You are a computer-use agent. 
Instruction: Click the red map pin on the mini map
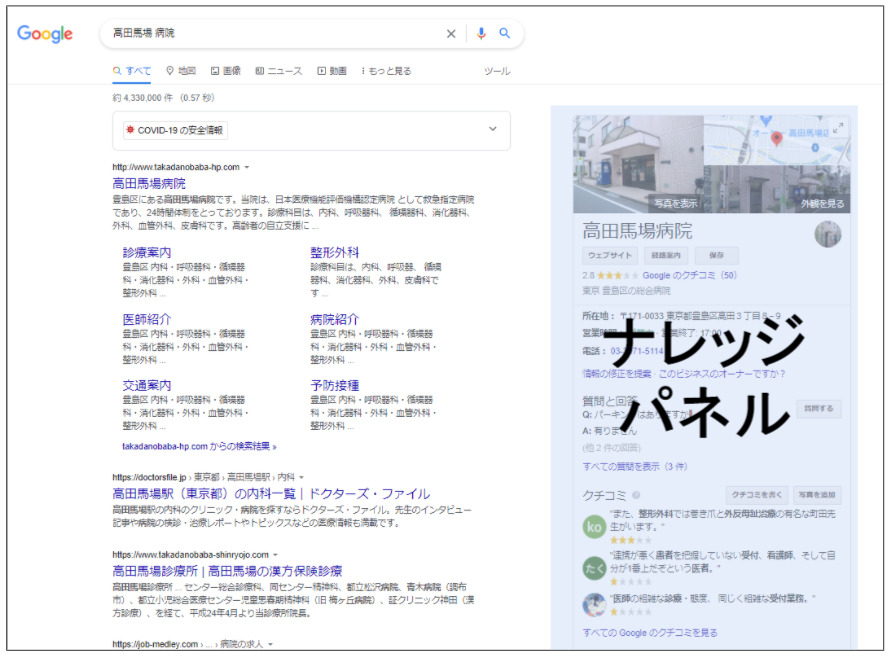(x=776, y=138)
